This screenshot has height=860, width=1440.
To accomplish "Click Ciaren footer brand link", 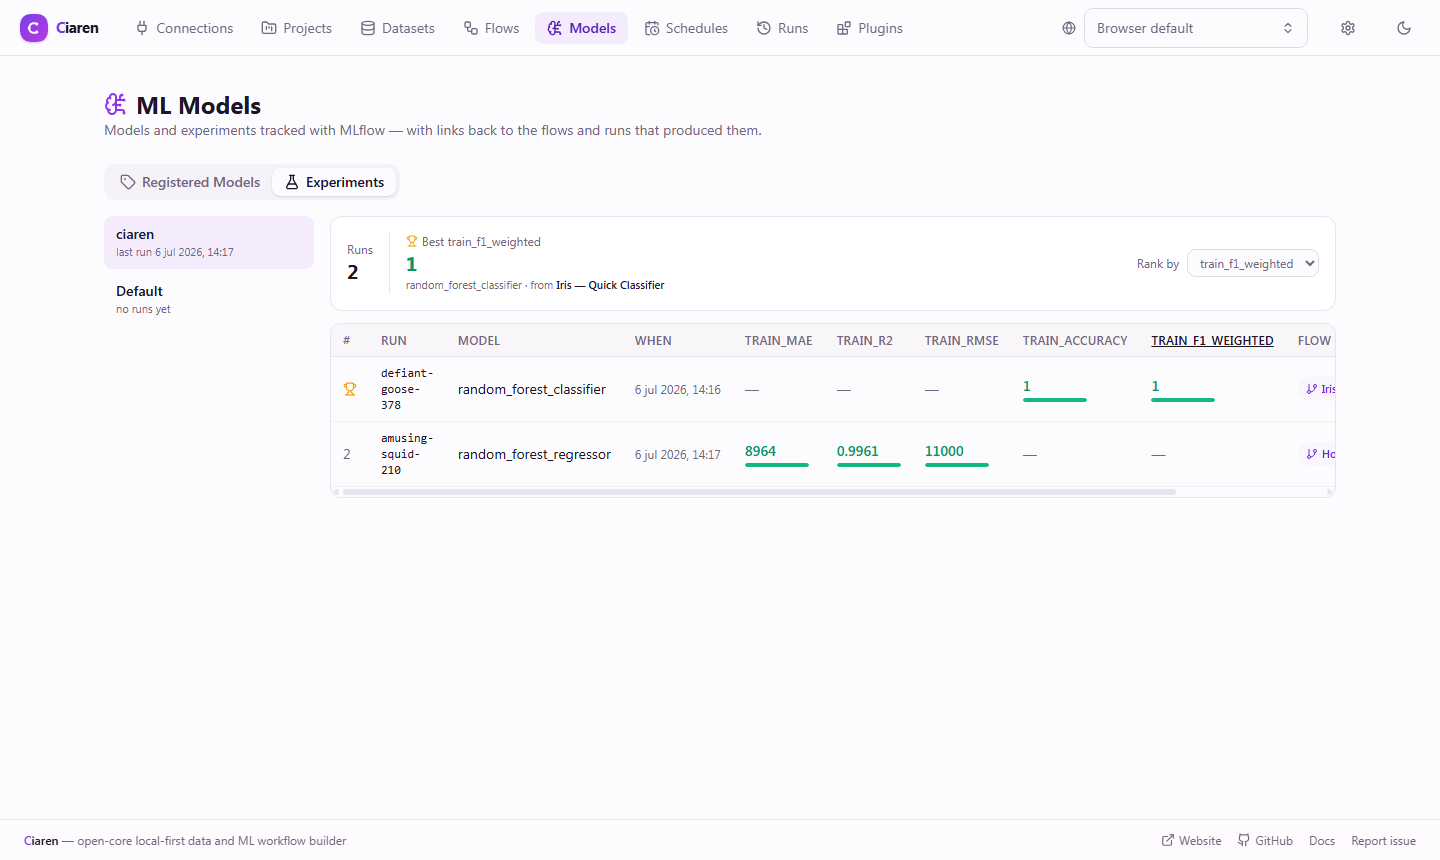I will pos(41,841).
